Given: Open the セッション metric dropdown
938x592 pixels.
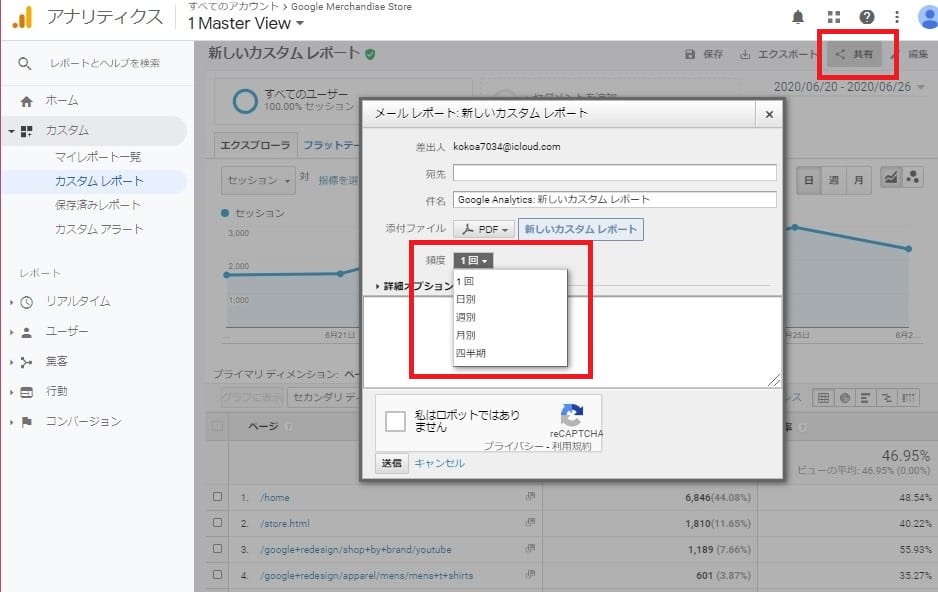Looking at the screenshot, I should click(258, 180).
